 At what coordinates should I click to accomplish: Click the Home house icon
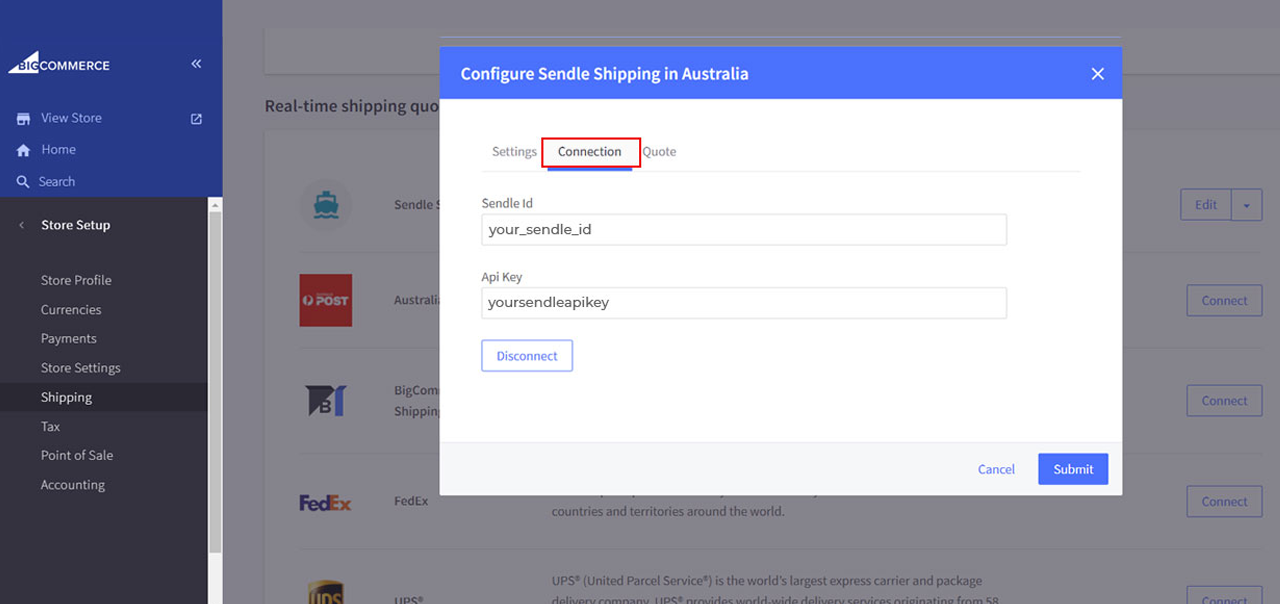coord(23,150)
